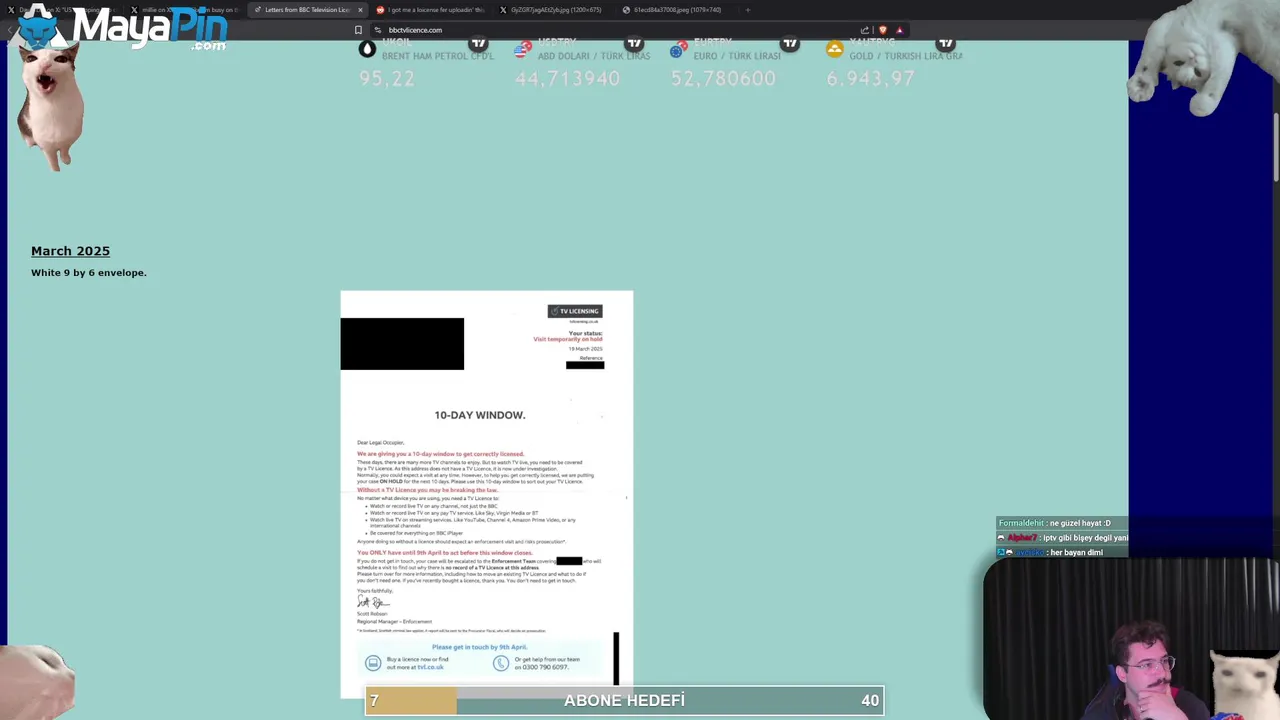
Task: Close the 'Letters from BBC Television' tab
Action: tap(360, 10)
